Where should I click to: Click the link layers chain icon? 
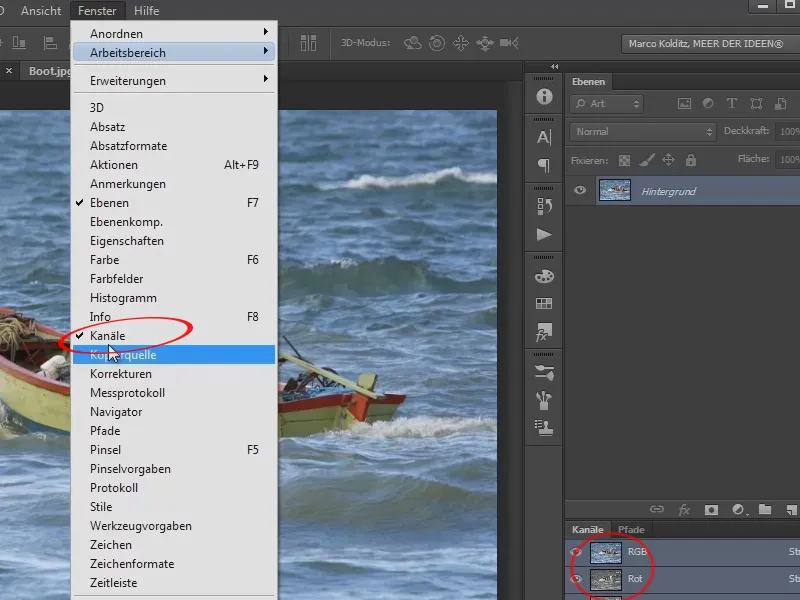point(657,509)
